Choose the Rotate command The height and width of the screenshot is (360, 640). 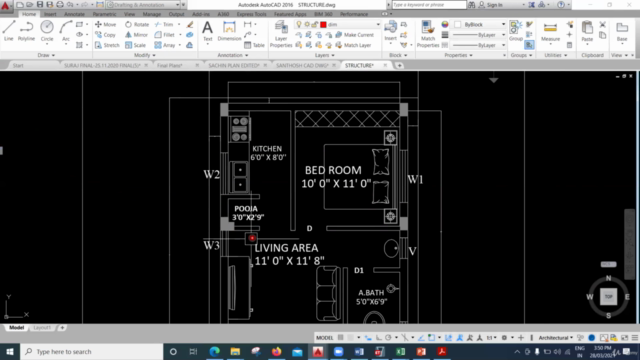[x=137, y=24]
